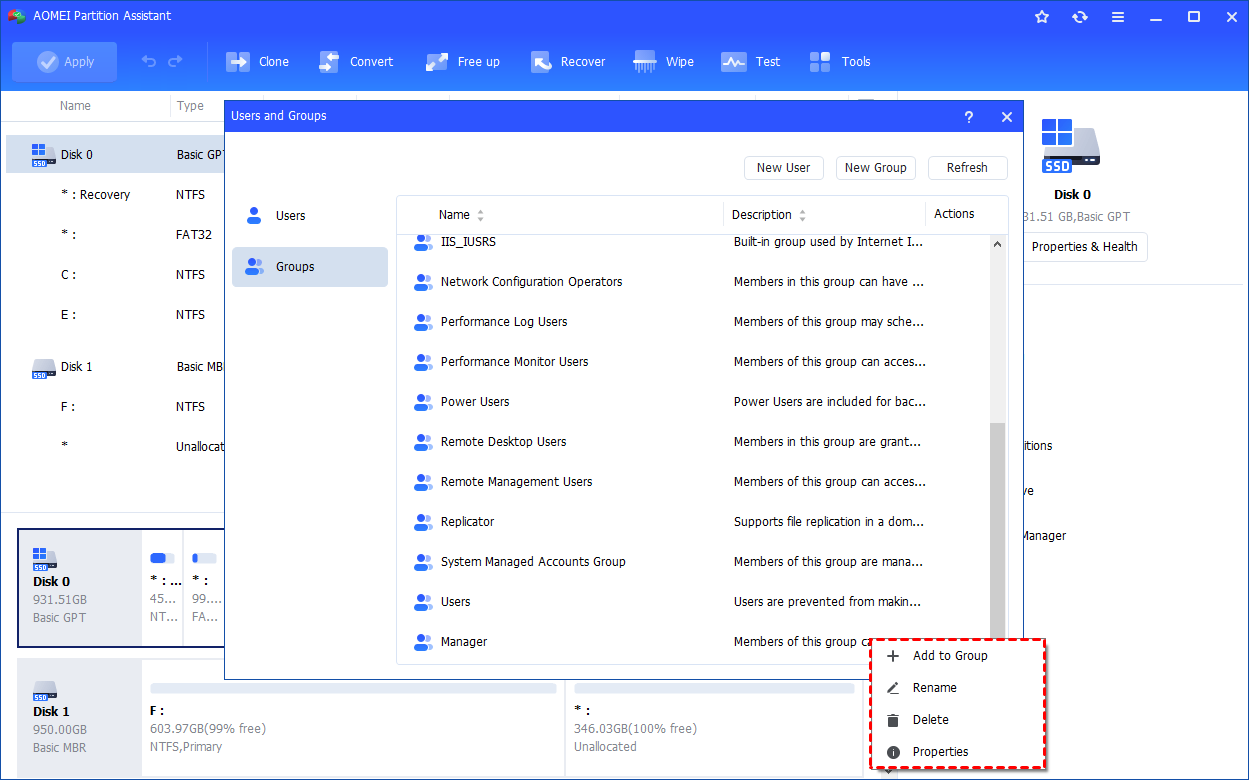Screen dimensions: 1249x780
Task: Select the Recovery partition row
Action: [x=116, y=195]
